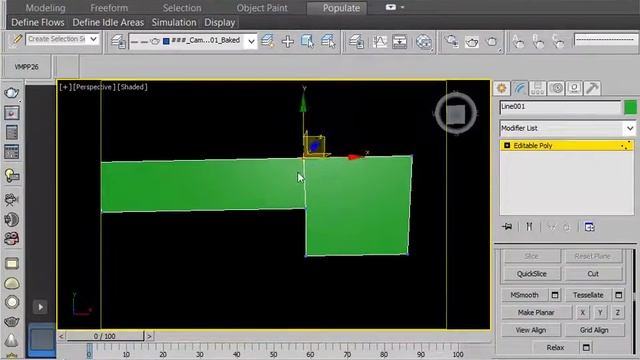Click the Manage Layers icon
The width and height of the screenshot is (640, 360).
pyautogui.click(x=118, y=41)
